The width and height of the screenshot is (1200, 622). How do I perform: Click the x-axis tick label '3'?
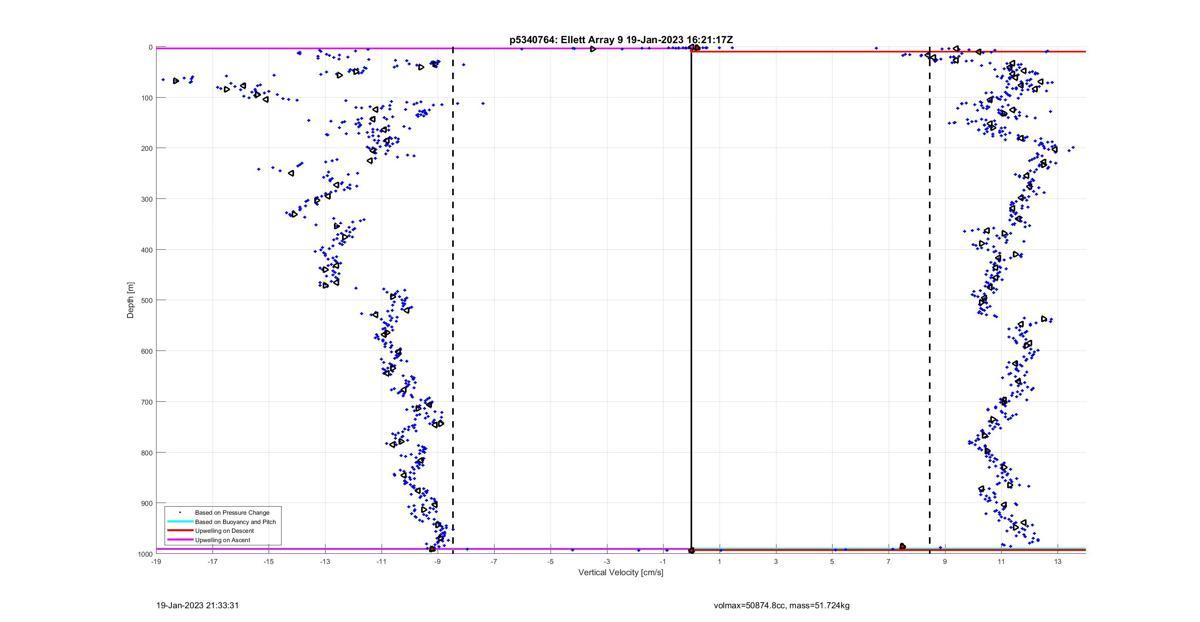(776, 561)
